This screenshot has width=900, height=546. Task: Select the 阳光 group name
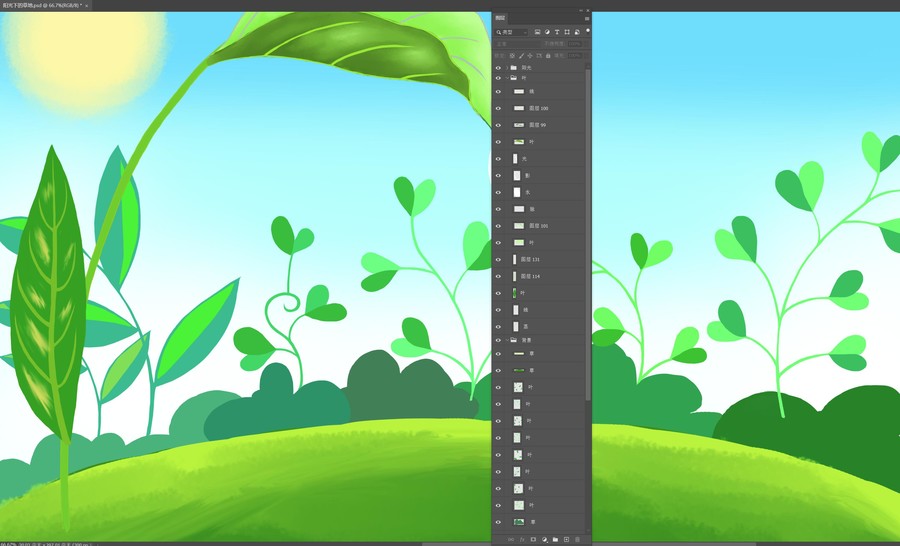[x=526, y=68]
